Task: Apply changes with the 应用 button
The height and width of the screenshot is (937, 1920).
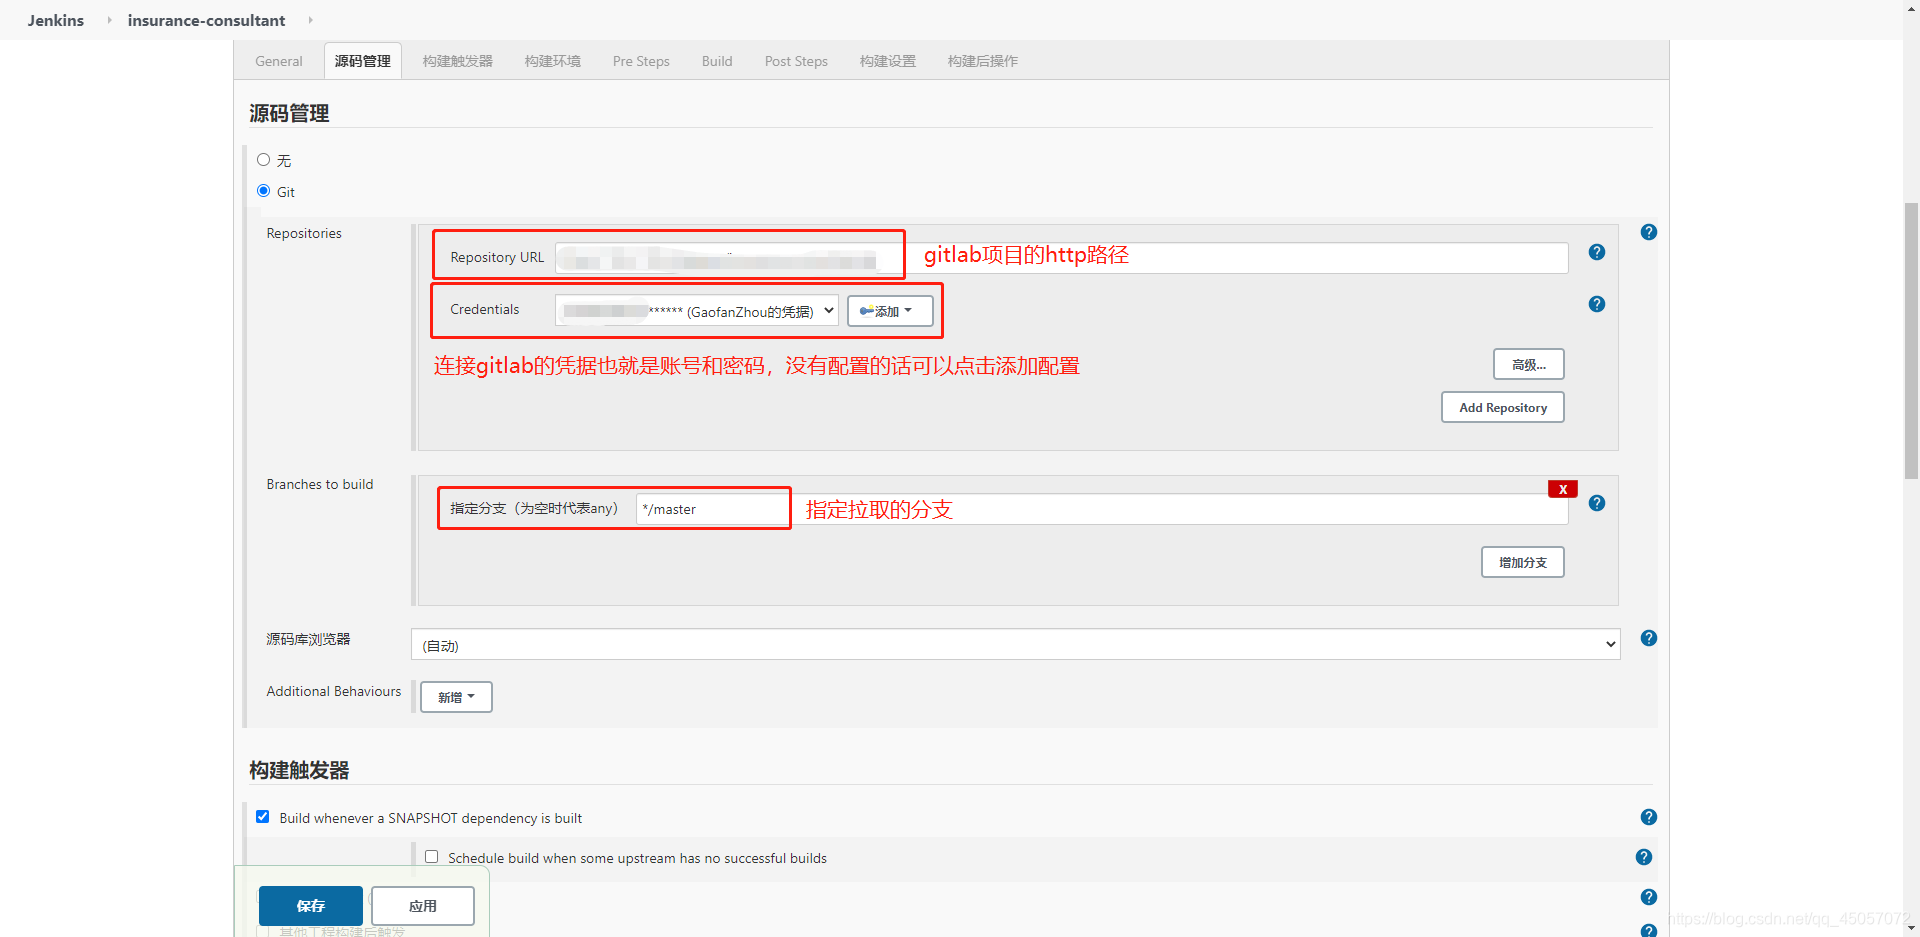Action: click(423, 906)
